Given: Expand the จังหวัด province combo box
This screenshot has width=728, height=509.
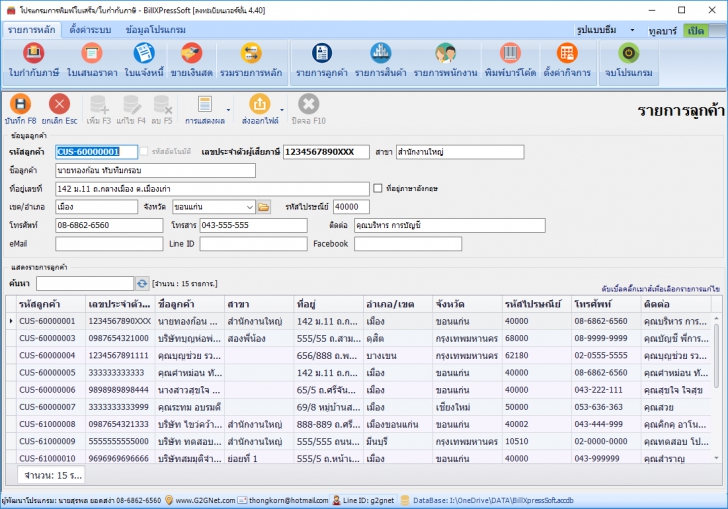Looking at the screenshot, I should 249,207.
